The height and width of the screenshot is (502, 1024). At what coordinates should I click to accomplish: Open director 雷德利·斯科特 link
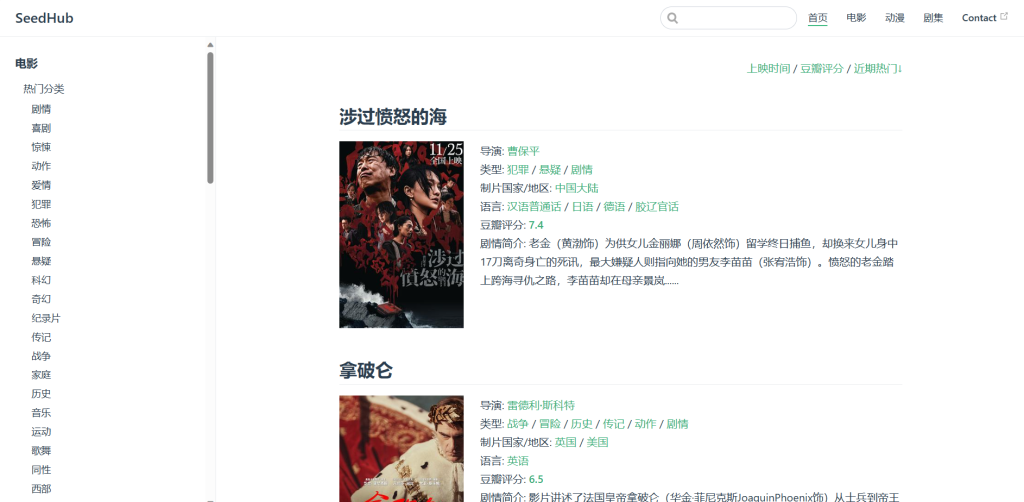pyautogui.click(x=541, y=405)
